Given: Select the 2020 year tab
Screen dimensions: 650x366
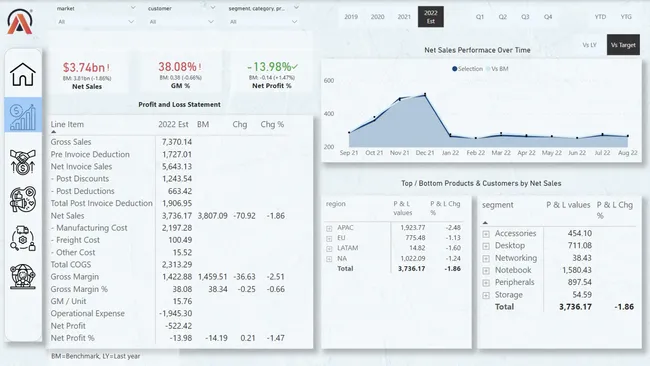Looking at the screenshot, I should tap(377, 17).
